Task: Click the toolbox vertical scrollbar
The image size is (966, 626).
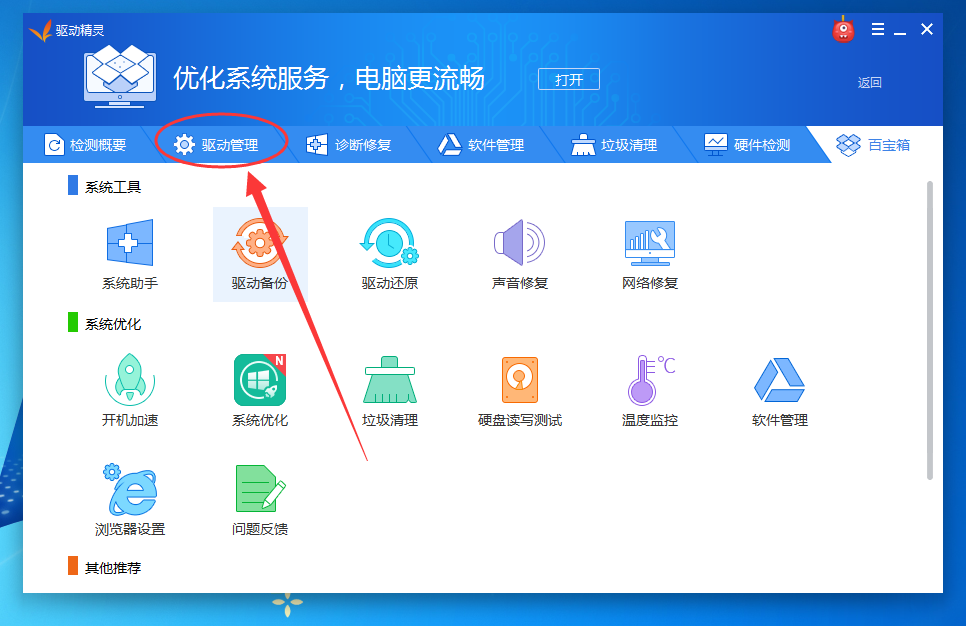Action: tap(930, 330)
